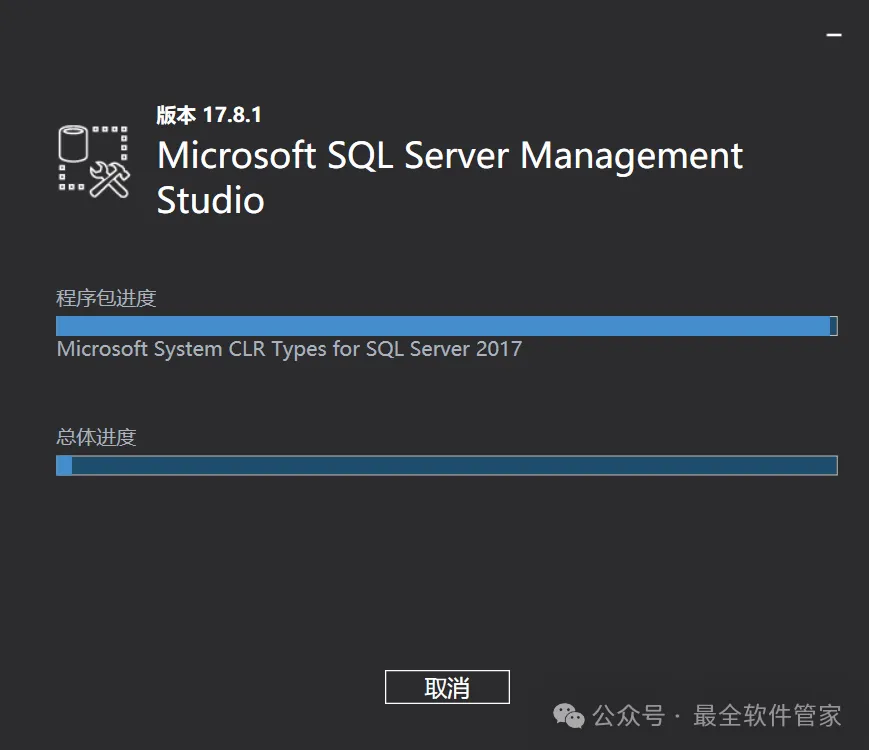Click the SSMS database-and-tools logo

point(94,160)
